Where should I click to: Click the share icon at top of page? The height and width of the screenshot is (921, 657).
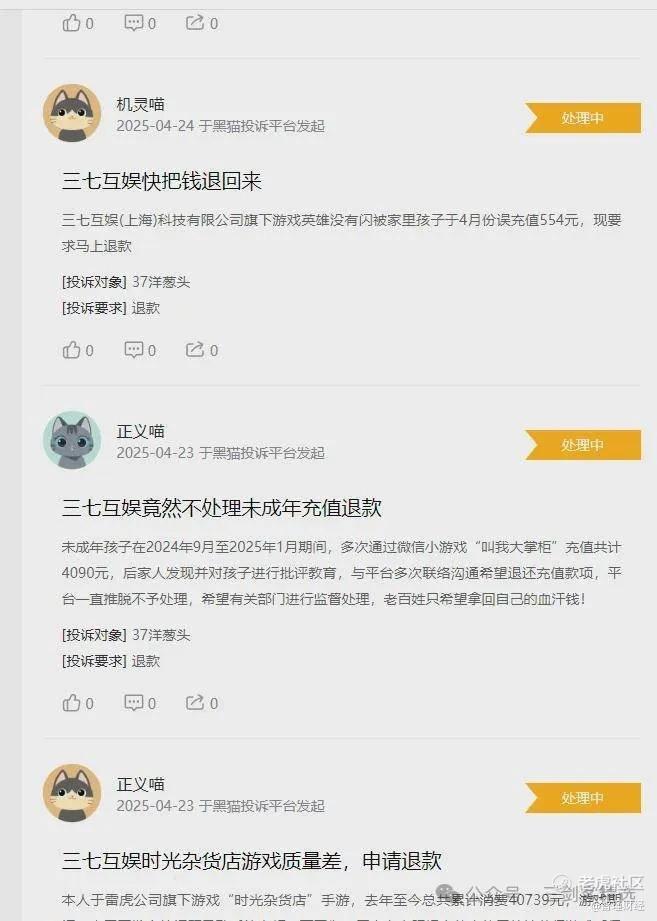(195, 23)
